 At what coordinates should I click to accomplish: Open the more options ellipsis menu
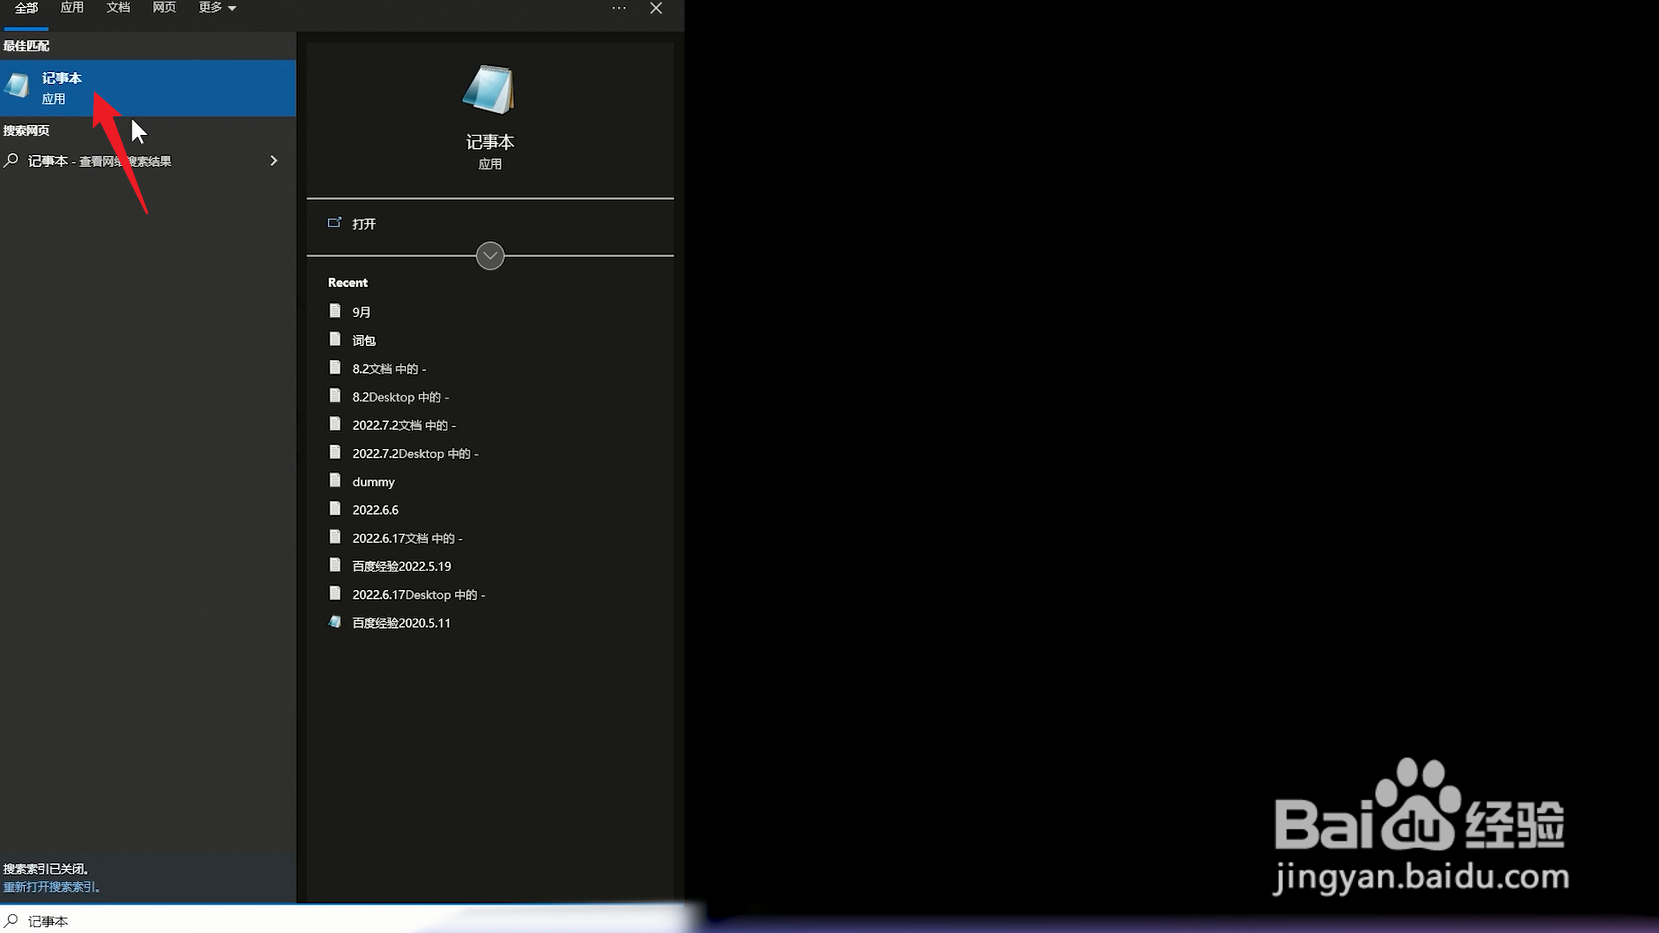pyautogui.click(x=619, y=8)
